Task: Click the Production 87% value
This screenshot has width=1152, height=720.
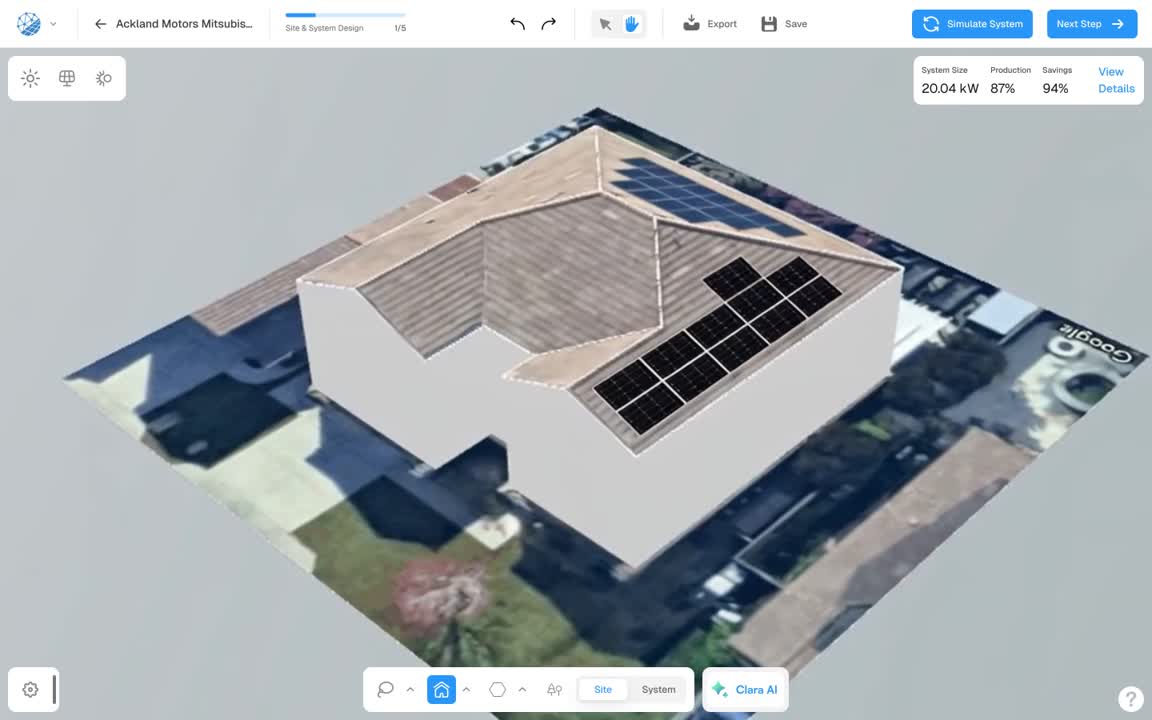Action: [x=1002, y=89]
